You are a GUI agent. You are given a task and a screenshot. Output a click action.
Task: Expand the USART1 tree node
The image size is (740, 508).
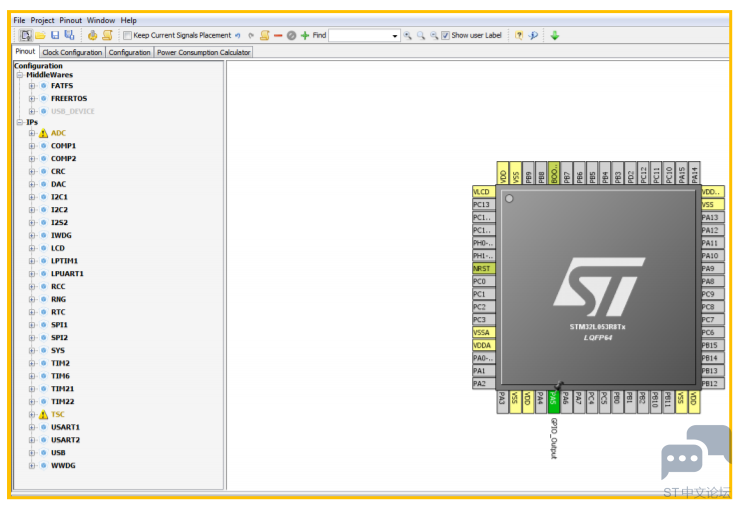[32, 427]
